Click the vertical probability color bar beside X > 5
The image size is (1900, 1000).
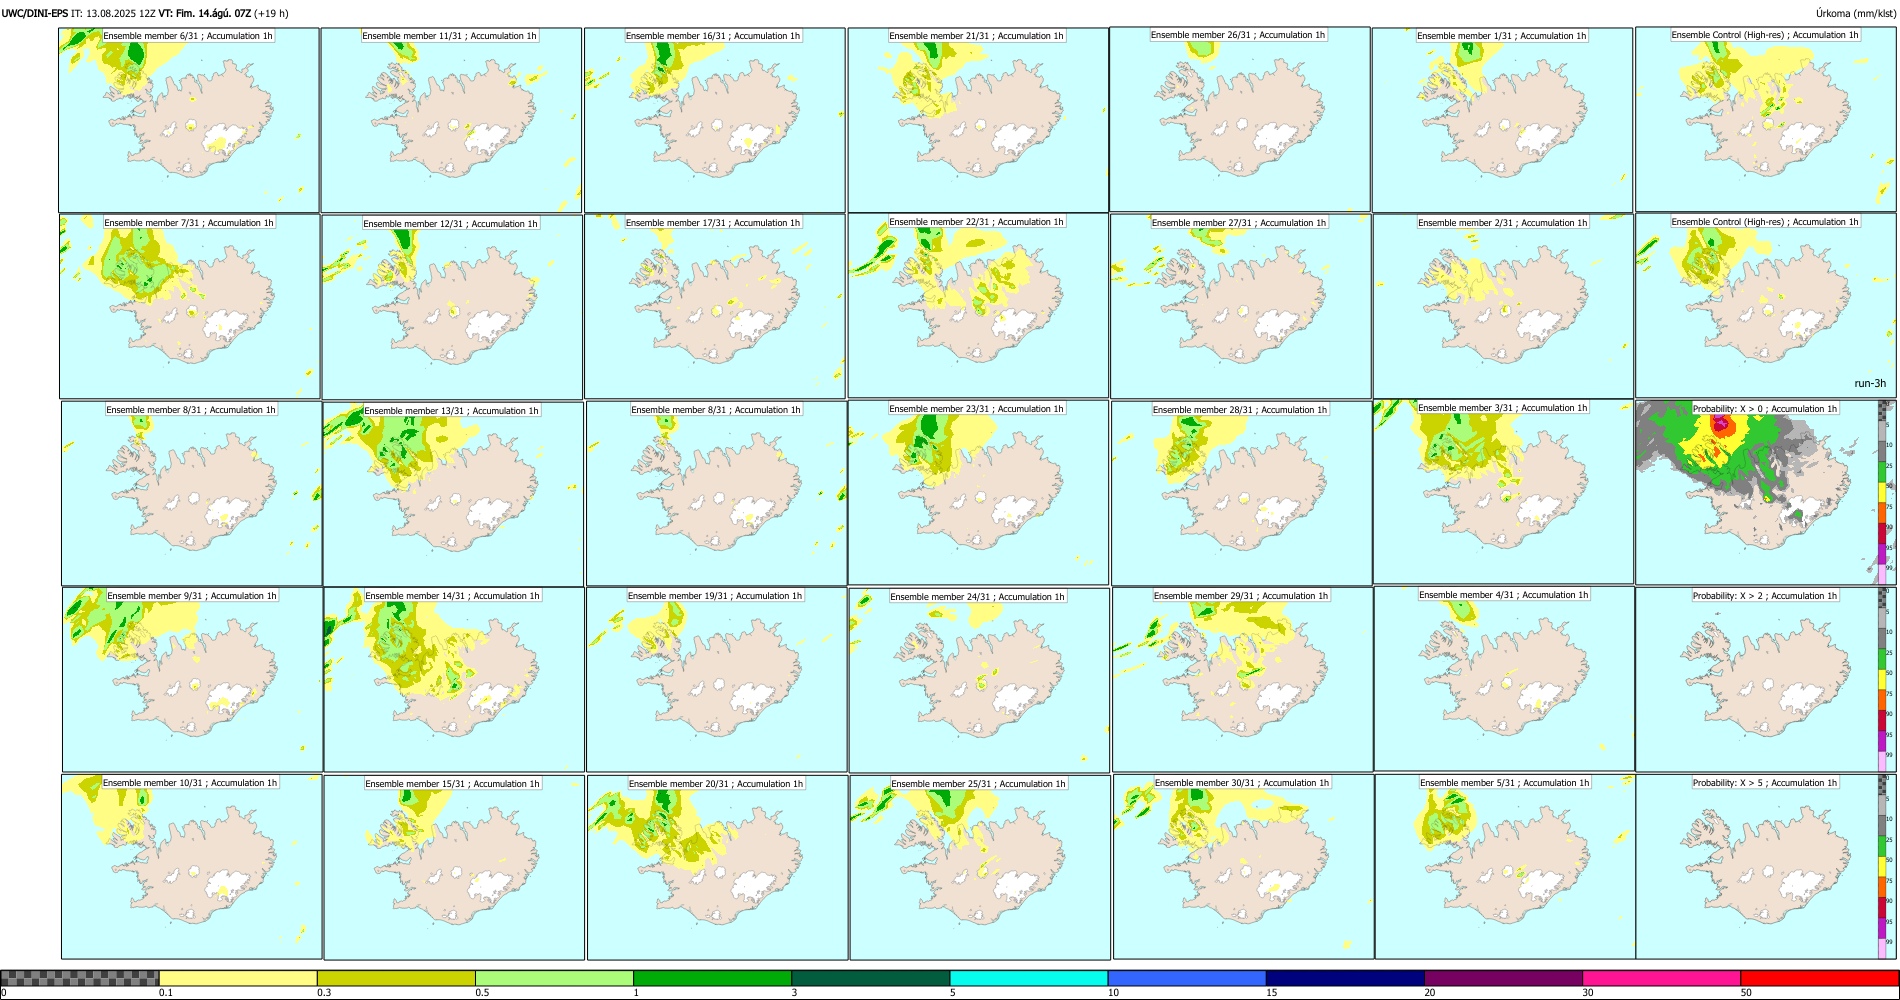coord(1883,867)
